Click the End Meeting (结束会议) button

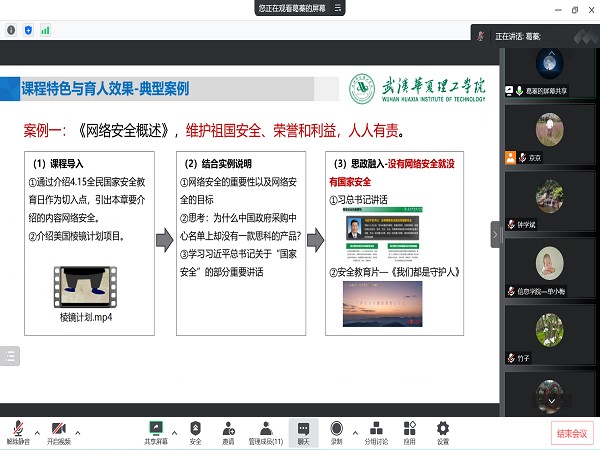pyautogui.click(x=573, y=432)
